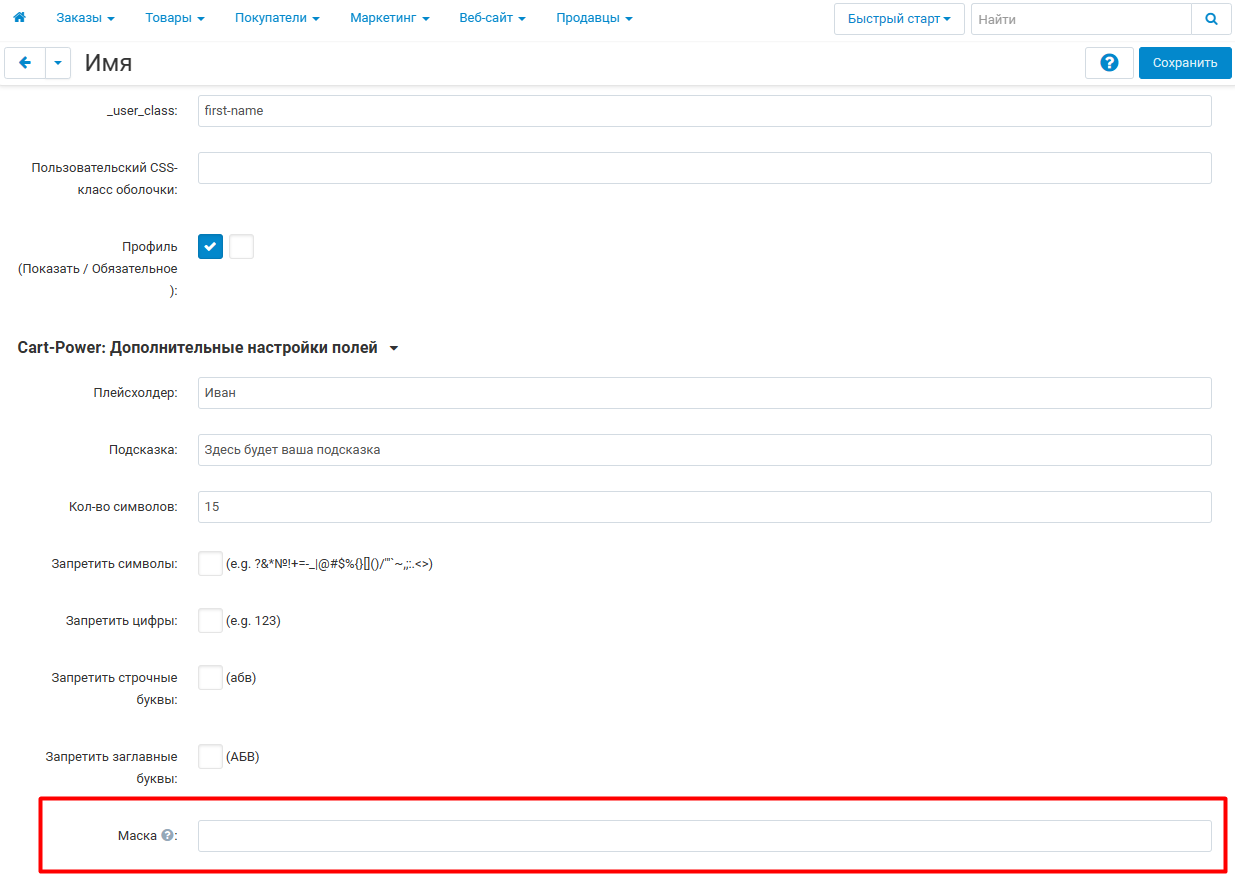
Task: Enable the Запретить символы checkbox
Action: 210,564
